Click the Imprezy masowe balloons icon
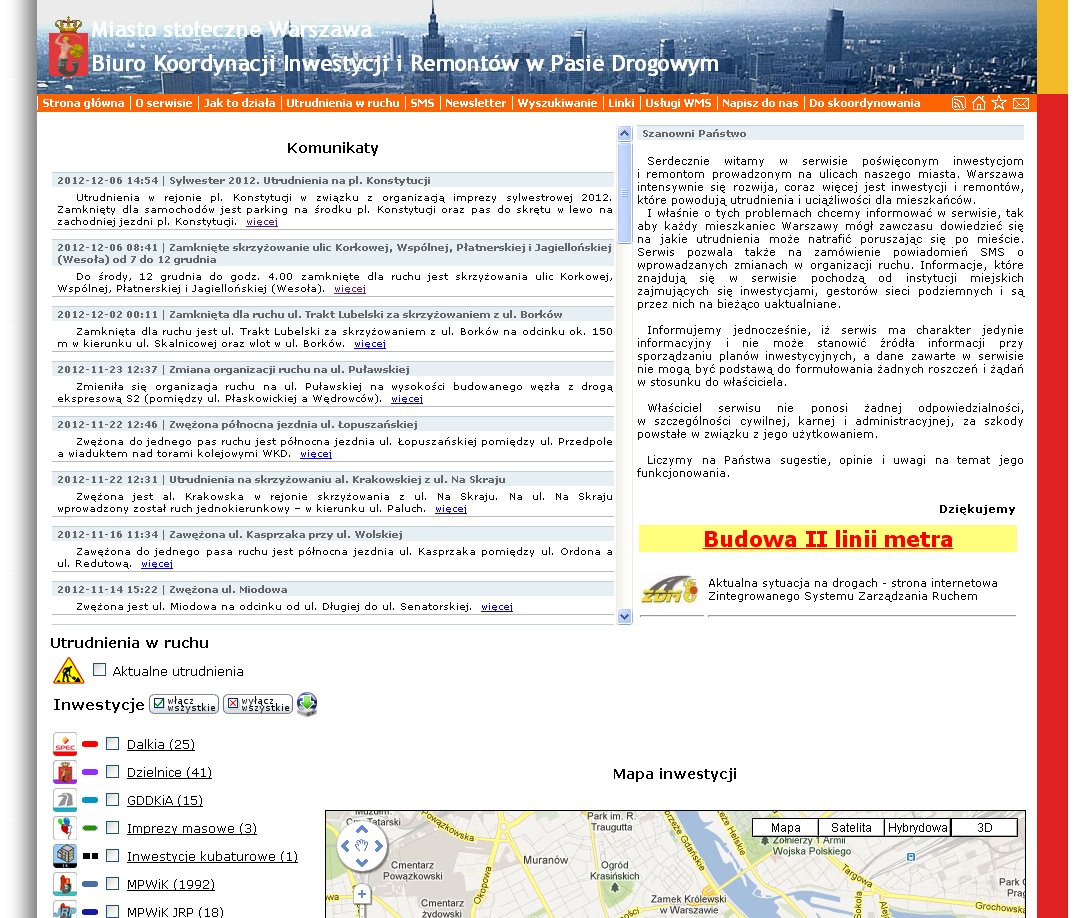Viewport: 1086px width, 918px height. (65, 828)
